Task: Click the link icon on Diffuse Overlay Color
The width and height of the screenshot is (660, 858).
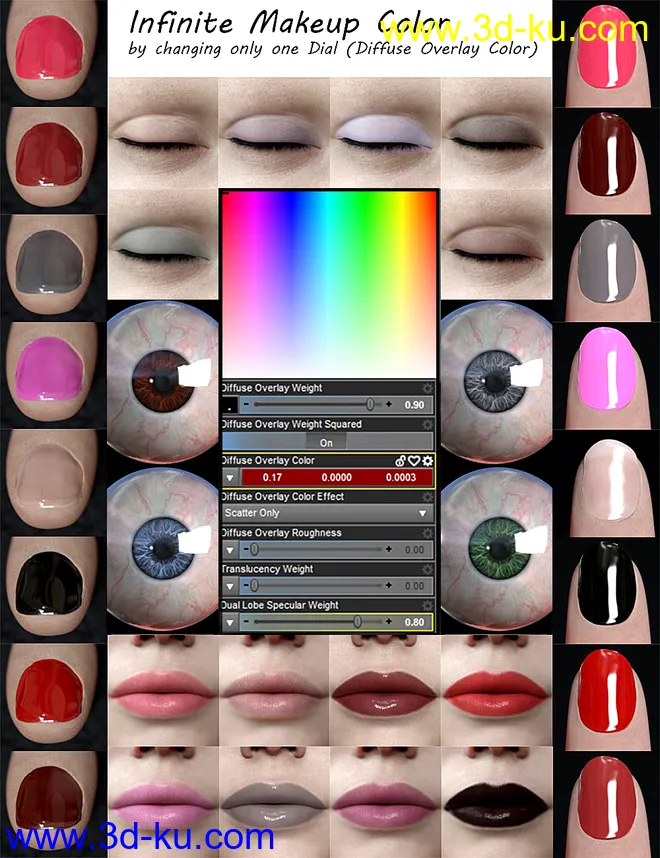Action: click(399, 461)
